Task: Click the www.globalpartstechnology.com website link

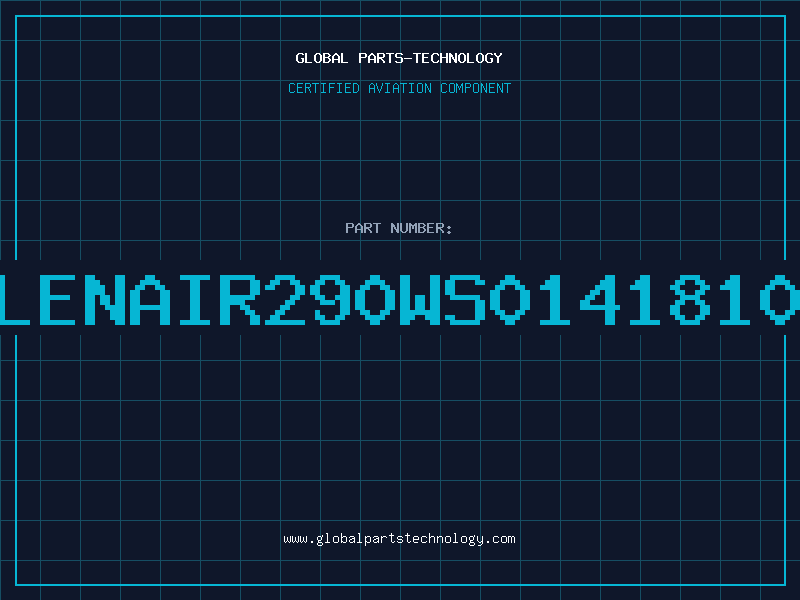Action: coord(399,539)
